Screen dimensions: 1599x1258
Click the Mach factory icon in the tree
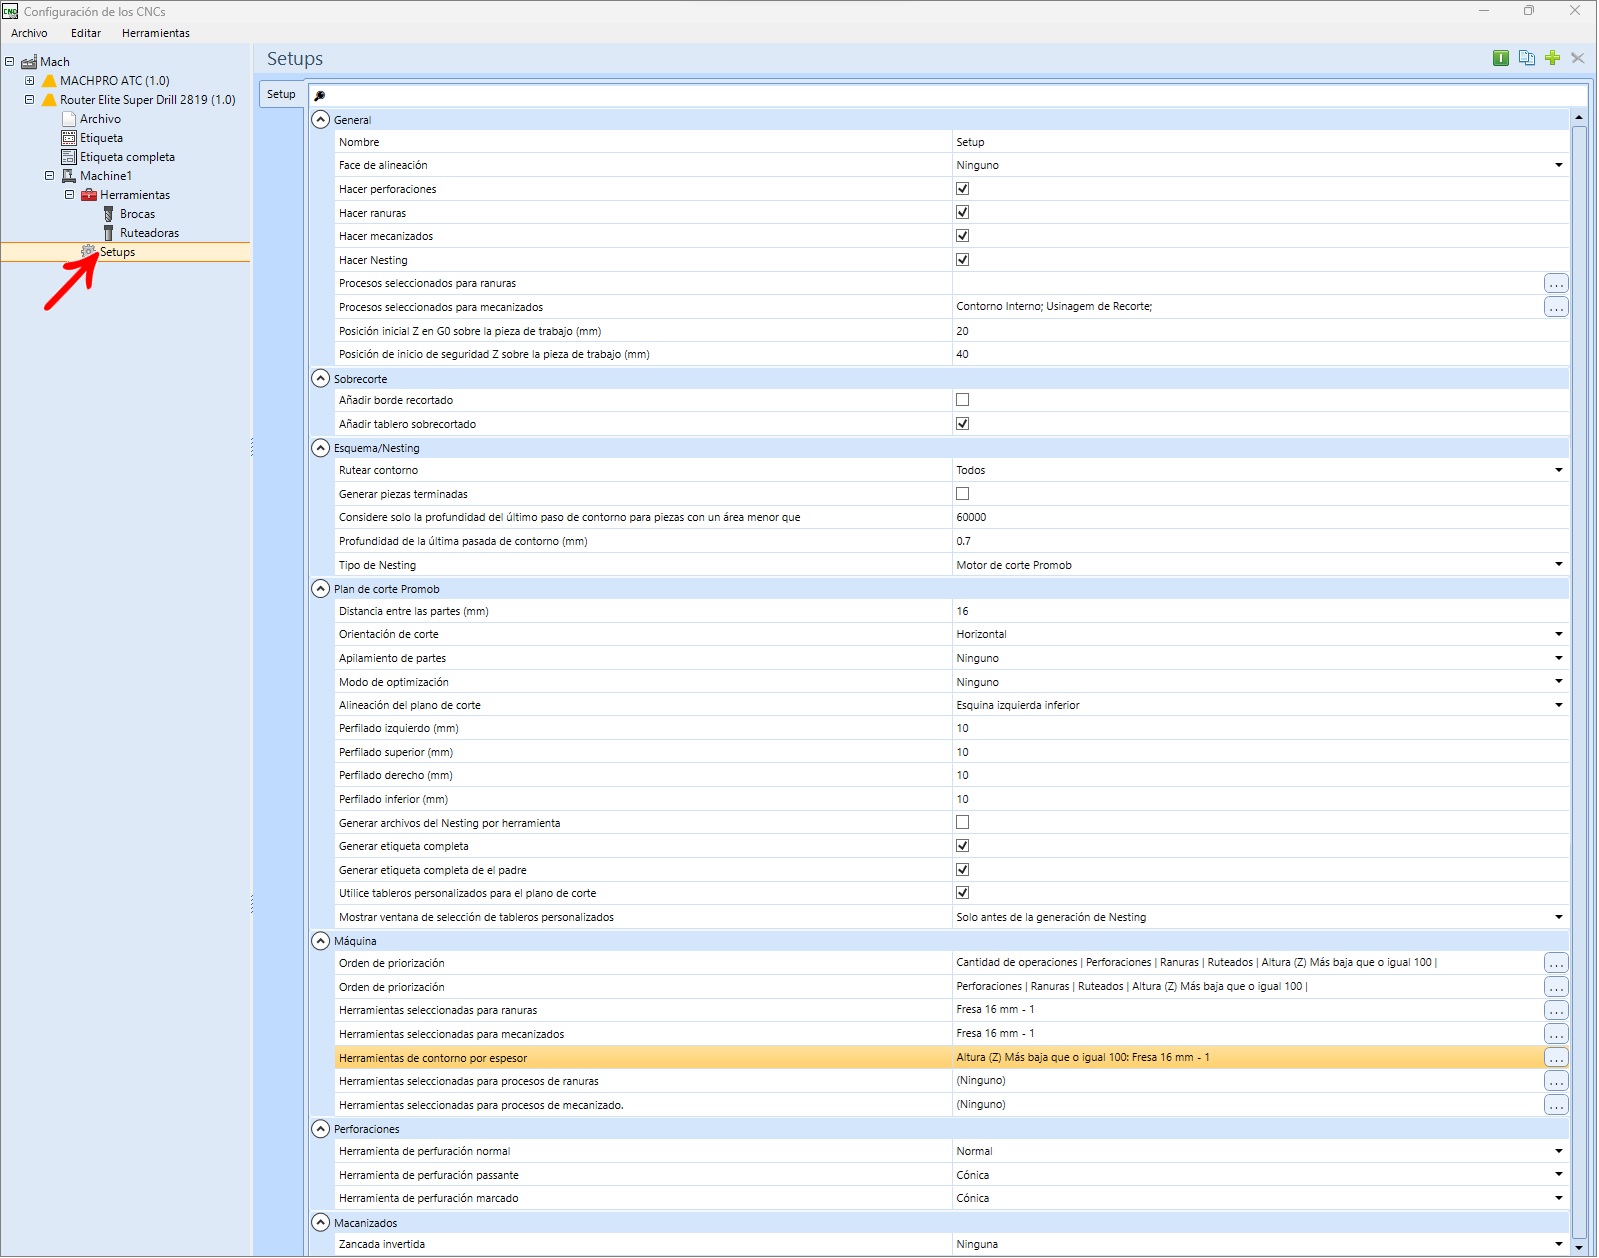pyautogui.click(x=29, y=62)
